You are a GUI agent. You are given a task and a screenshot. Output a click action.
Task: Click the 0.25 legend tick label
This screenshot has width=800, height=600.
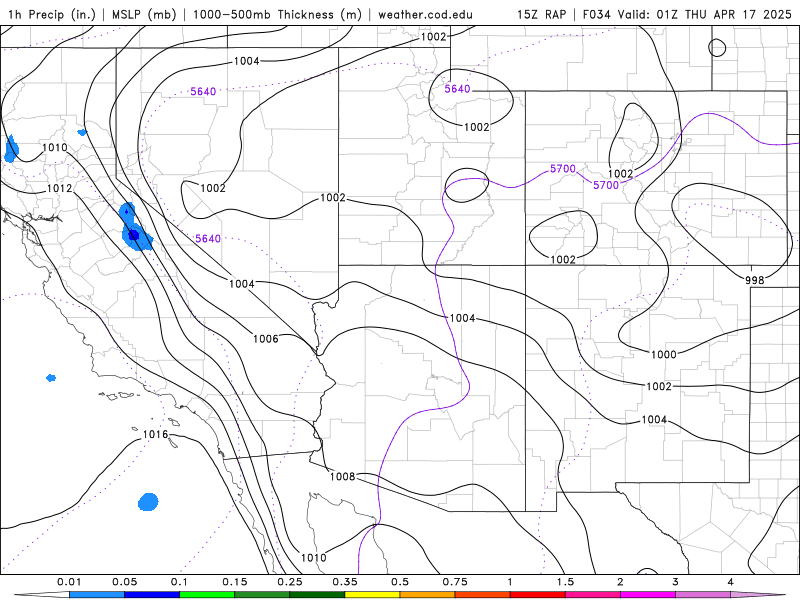[290, 582]
